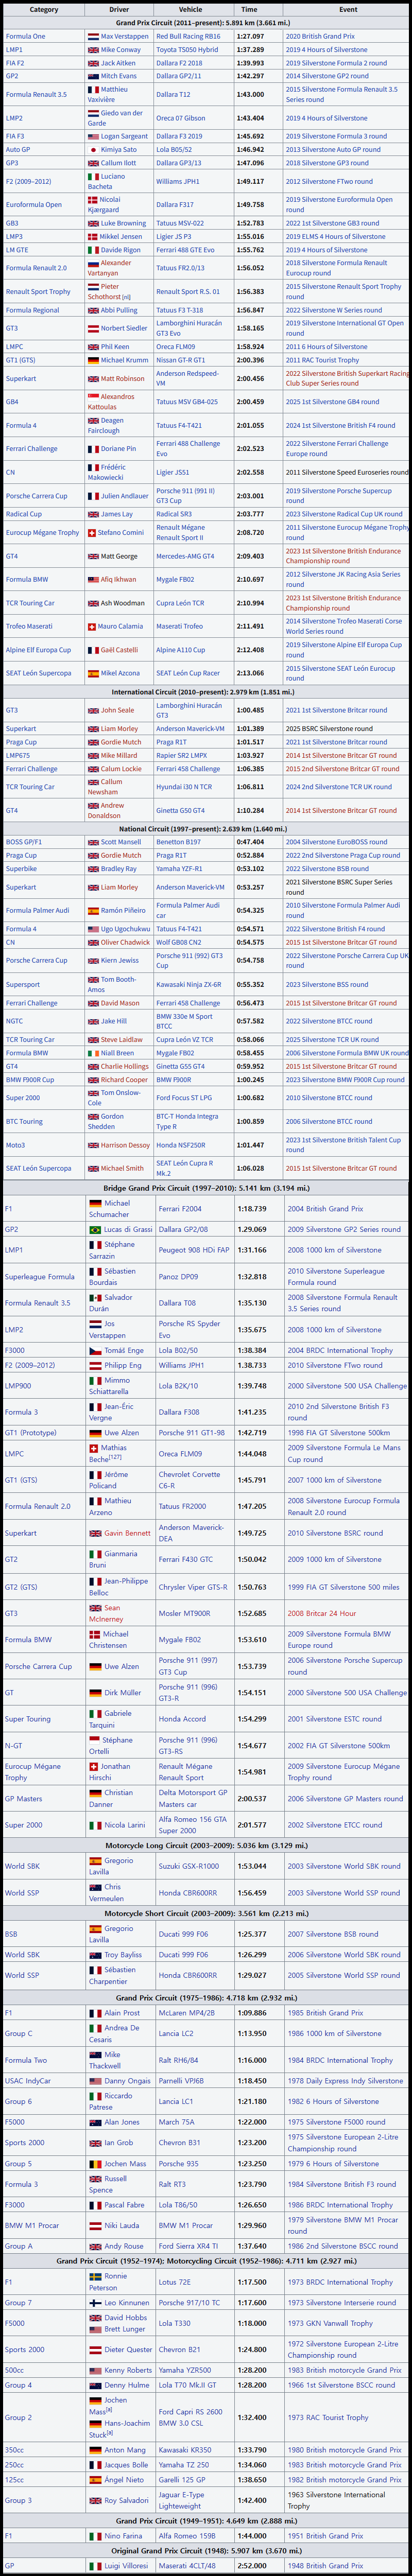Click the lap time 2:52.000
This screenshot has height=2576, width=412.
tap(252, 2566)
